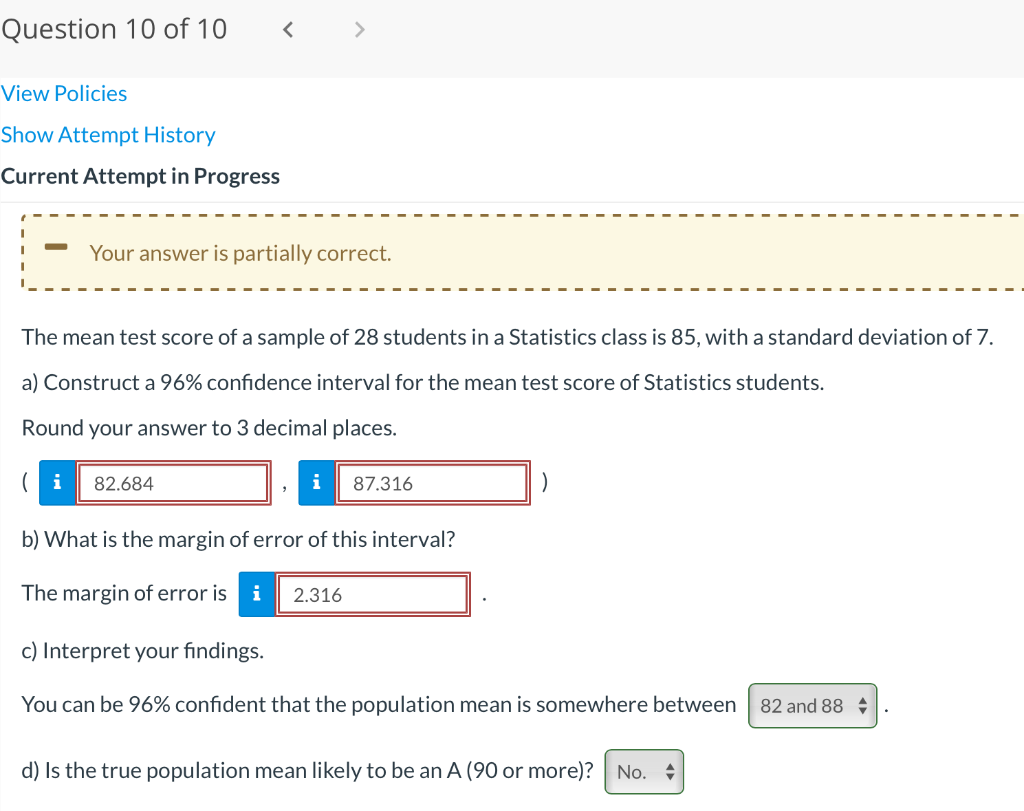
Task: Select the lower bound answer field
Action: click(172, 482)
